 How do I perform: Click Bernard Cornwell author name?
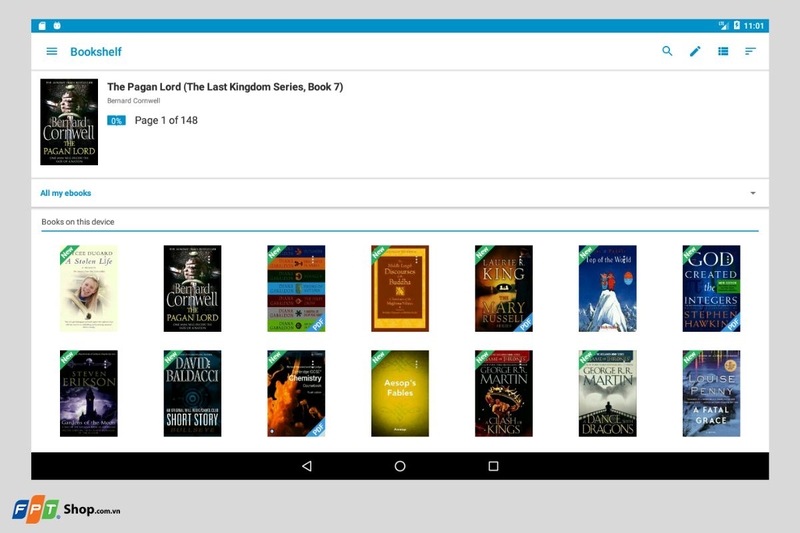click(x=134, y=100)
